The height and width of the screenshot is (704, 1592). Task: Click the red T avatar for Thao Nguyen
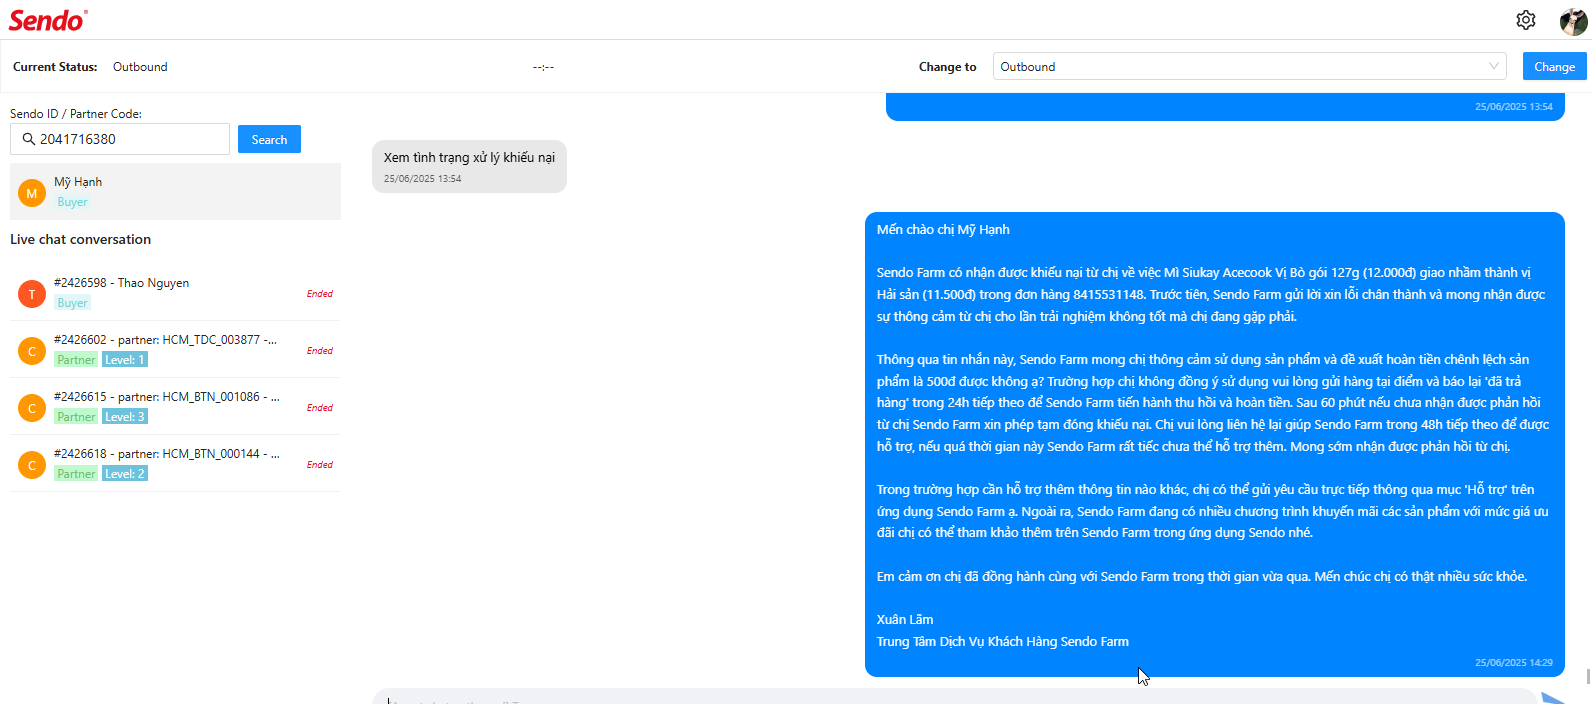(x=32, y=294)
